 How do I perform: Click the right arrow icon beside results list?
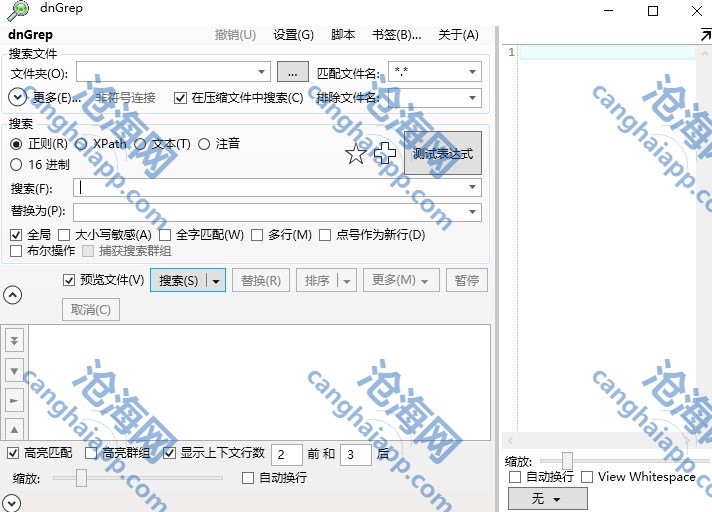tap(14, 401)
